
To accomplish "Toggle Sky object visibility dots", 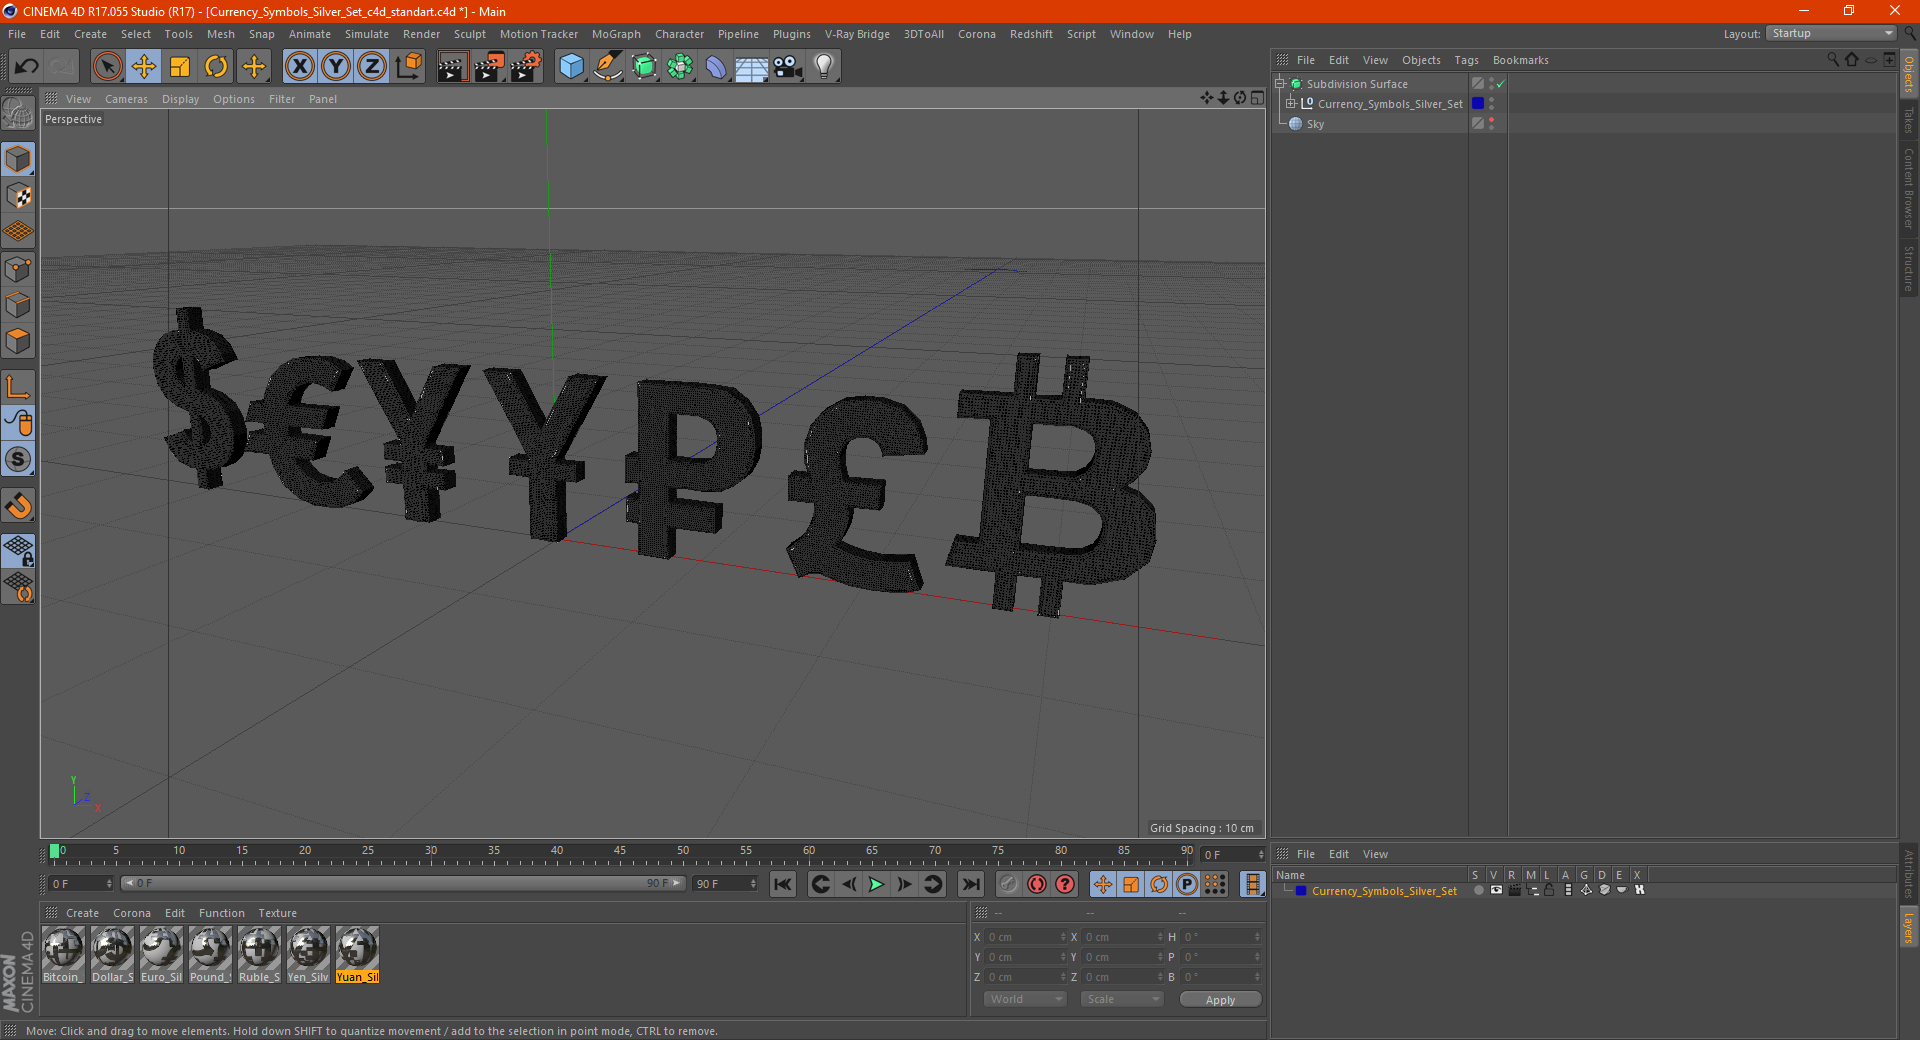I will [1491, 123].
